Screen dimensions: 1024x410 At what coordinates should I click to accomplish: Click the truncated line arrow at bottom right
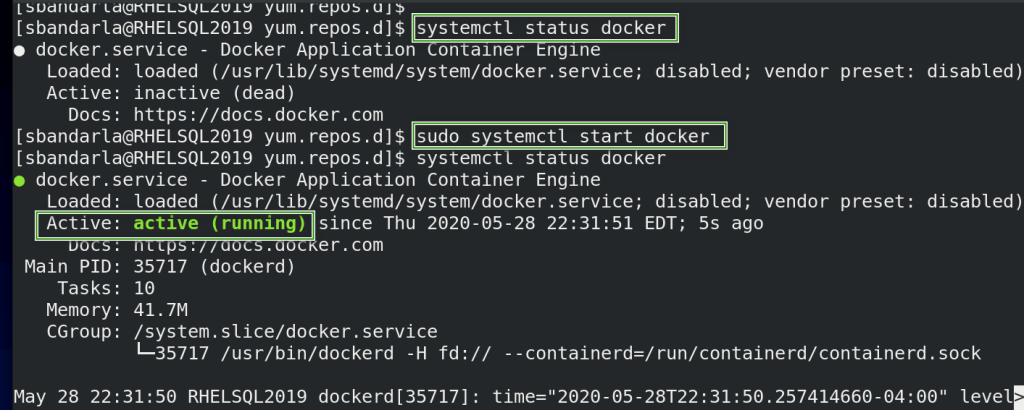pyautogui.click(x=1018, y=394)
